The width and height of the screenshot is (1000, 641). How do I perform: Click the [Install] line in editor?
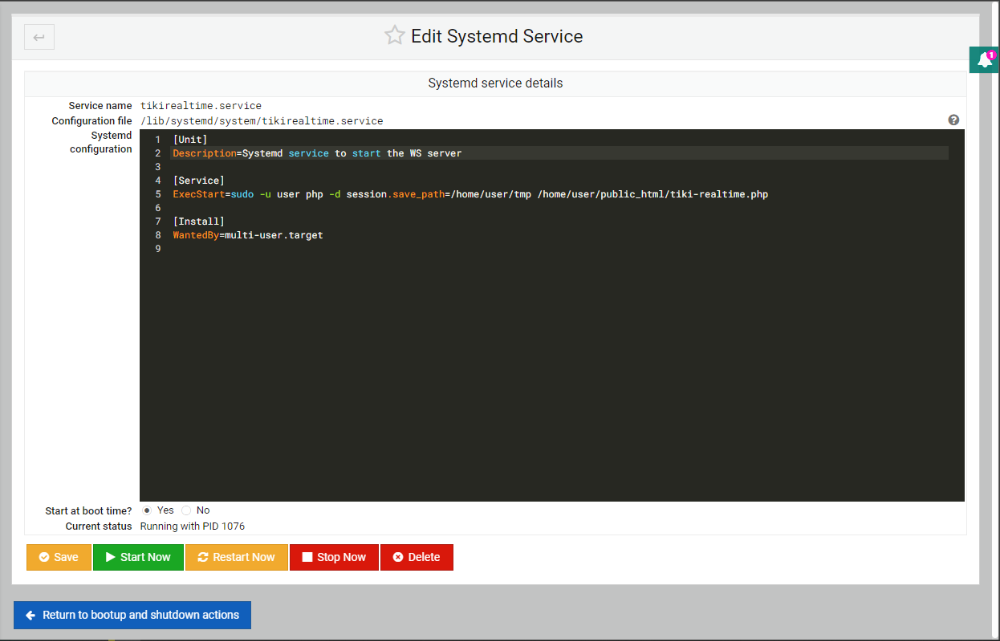point(198,221)
